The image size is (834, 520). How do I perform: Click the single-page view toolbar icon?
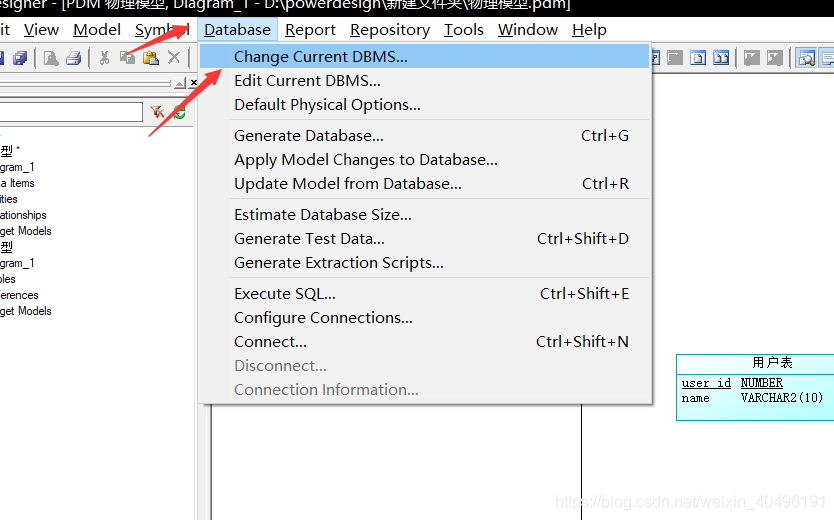pyautogui.click(x=698, y=57)
